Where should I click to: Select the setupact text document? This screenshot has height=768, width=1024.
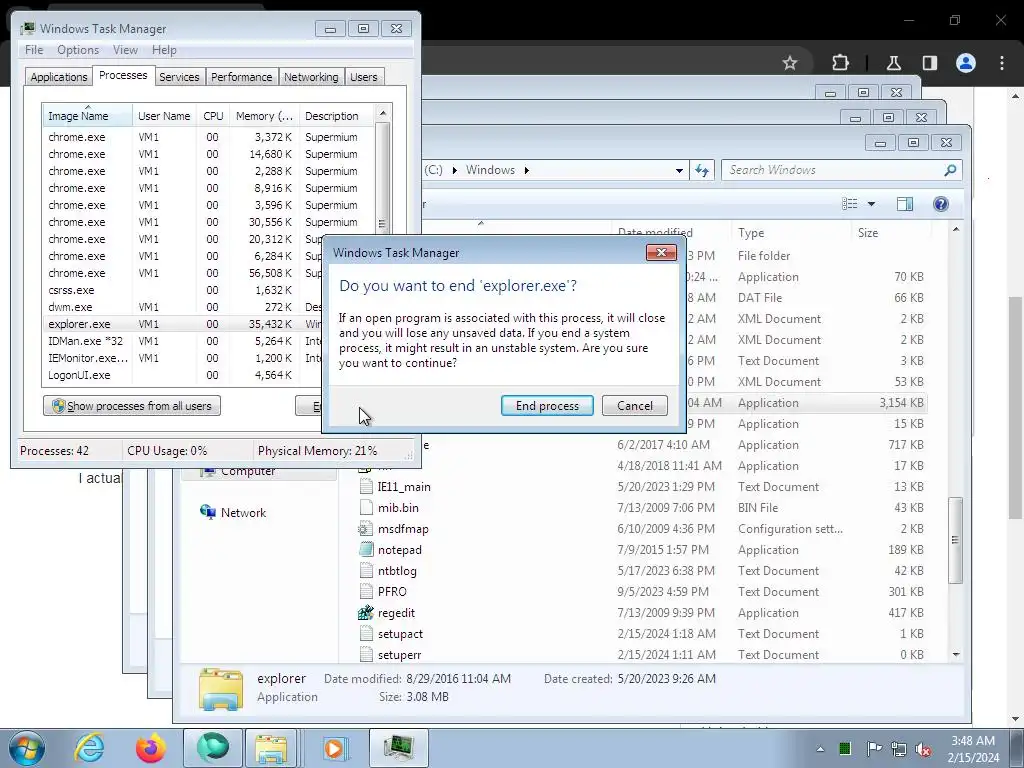[x=400, y=633]
